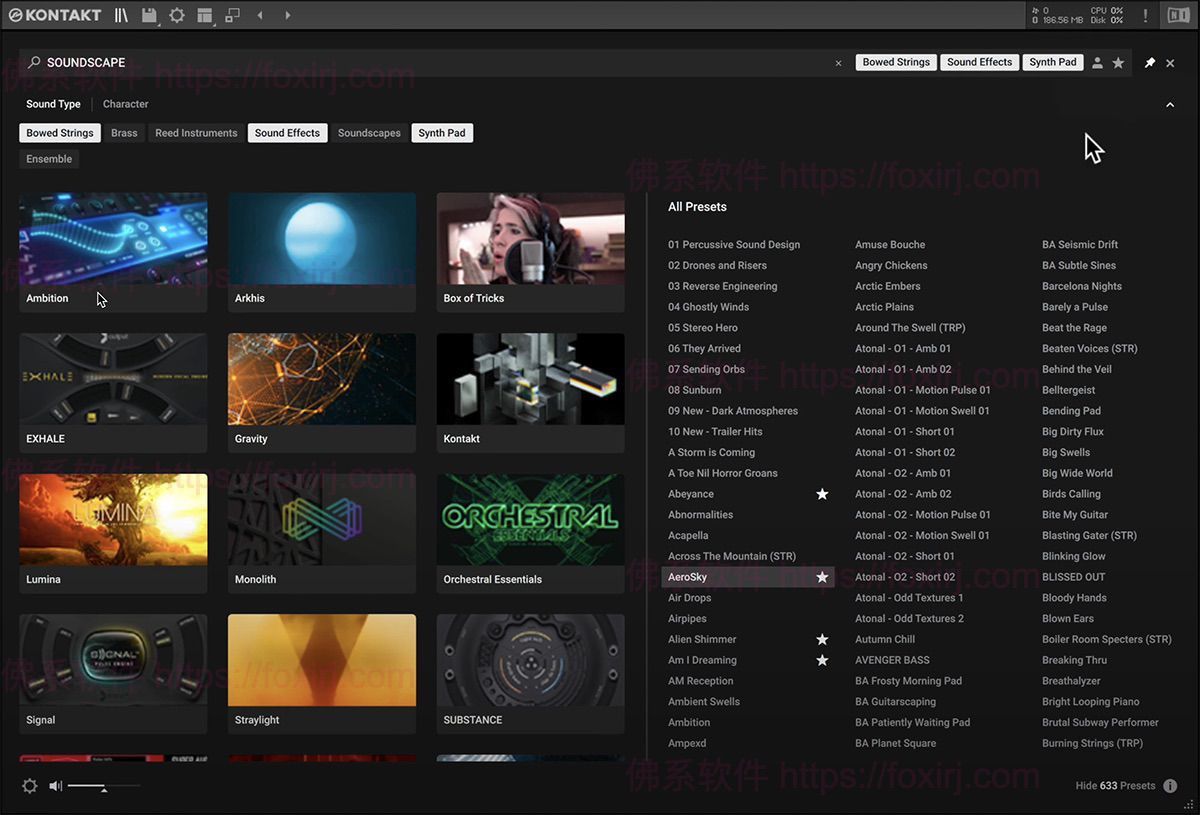1200x815 pixels.
Task: Pin the browser window with the pin icon
Action: click(1148, 62)
